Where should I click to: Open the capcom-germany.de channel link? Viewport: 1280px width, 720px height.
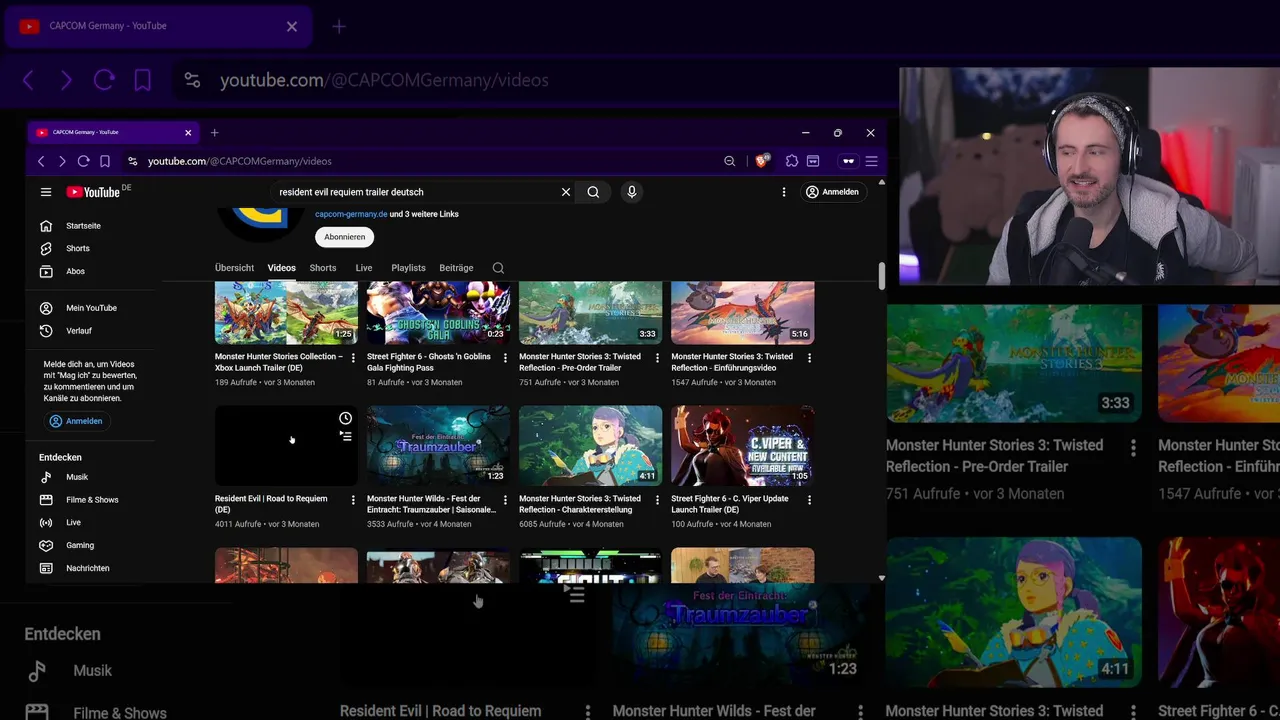(351, 214)
